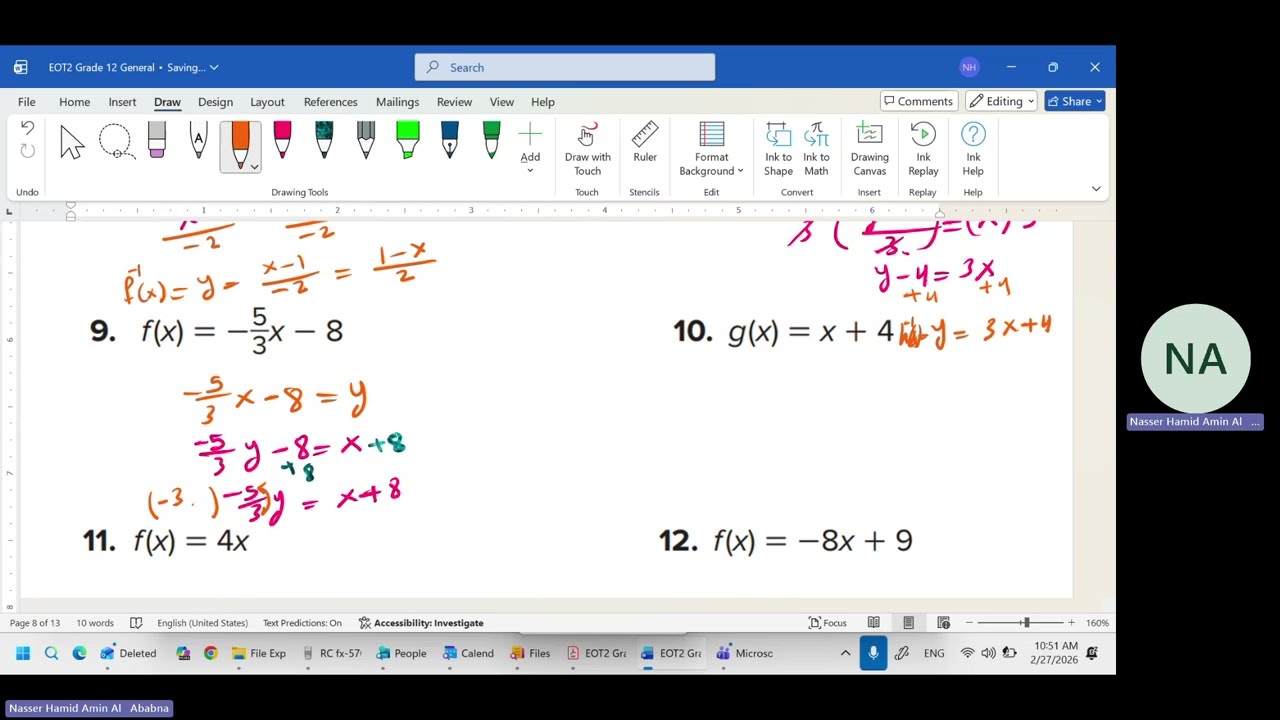
Task: Start Ink Replay
Action: 923,149
